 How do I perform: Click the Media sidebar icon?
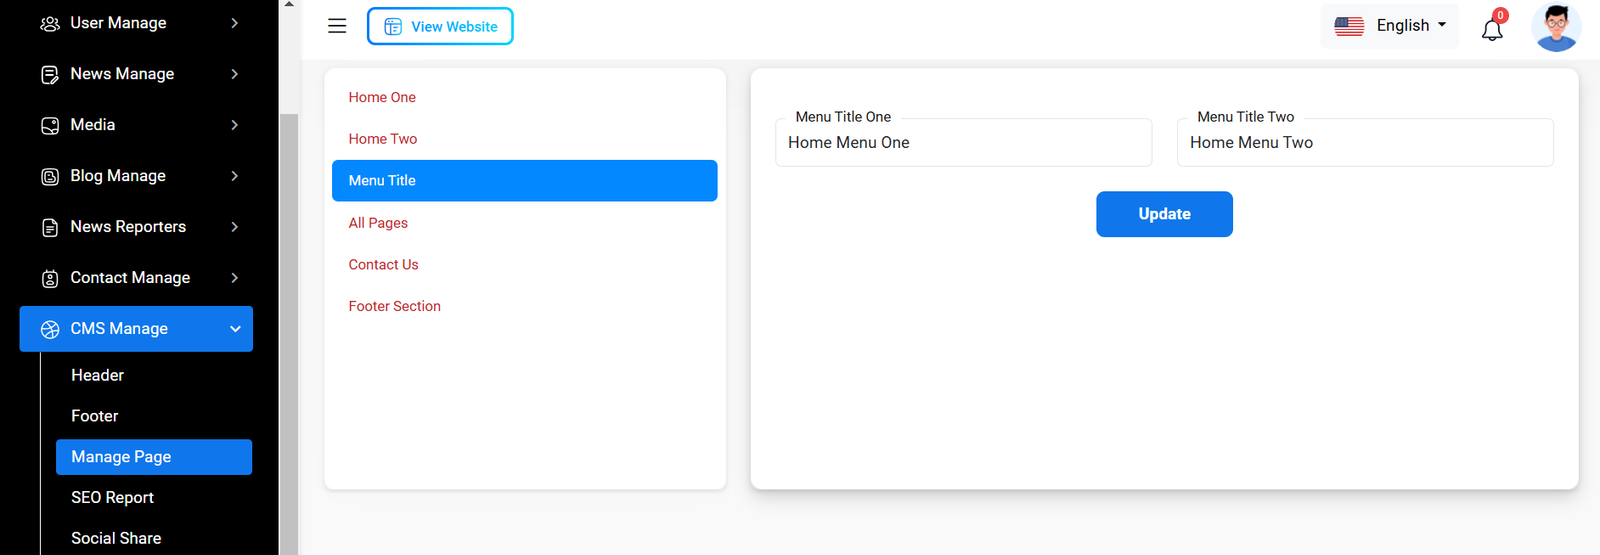click(x=50, y=126)
